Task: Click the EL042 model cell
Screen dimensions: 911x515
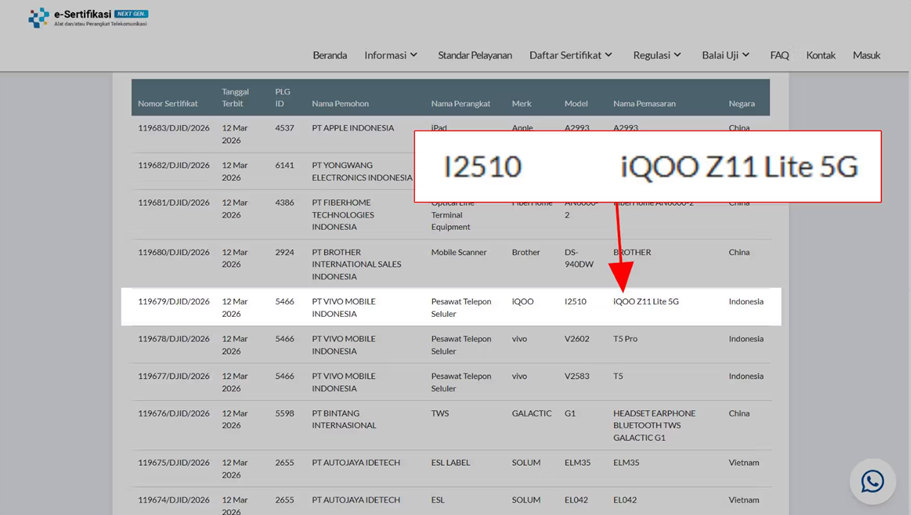Action: click(x=576, y=500)
